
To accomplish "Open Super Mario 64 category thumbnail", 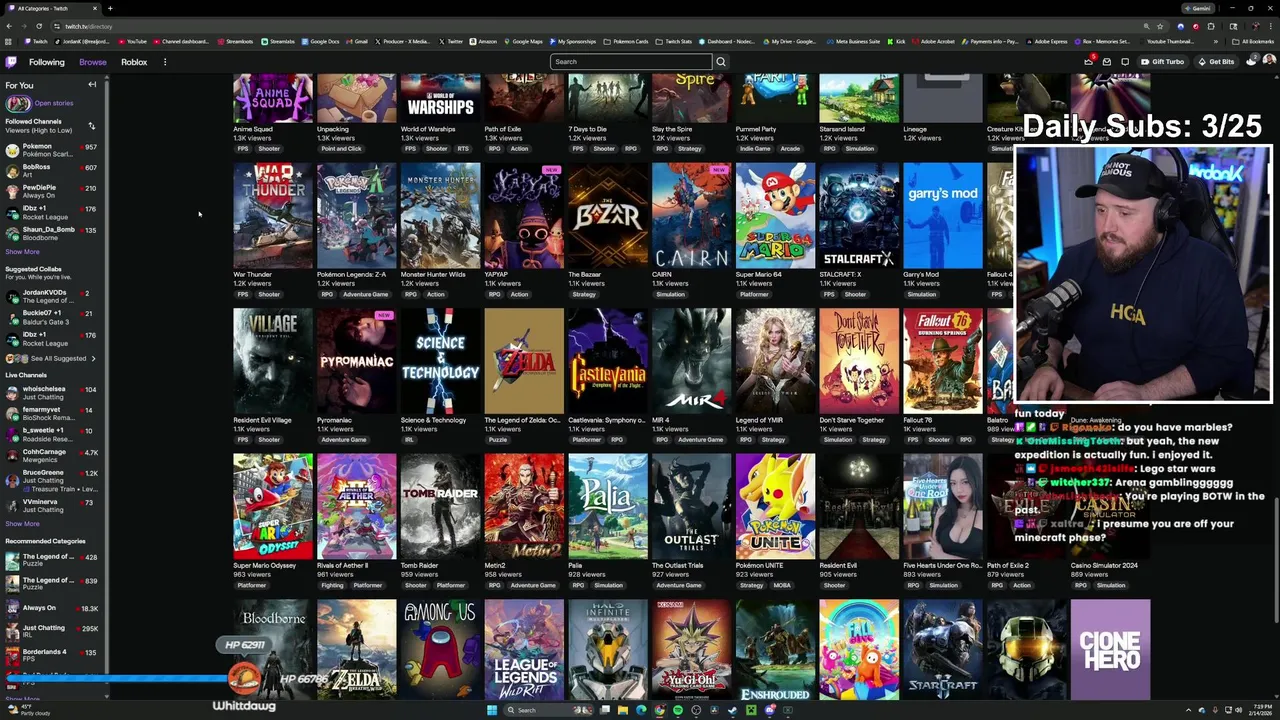I will tap(775, 215).
